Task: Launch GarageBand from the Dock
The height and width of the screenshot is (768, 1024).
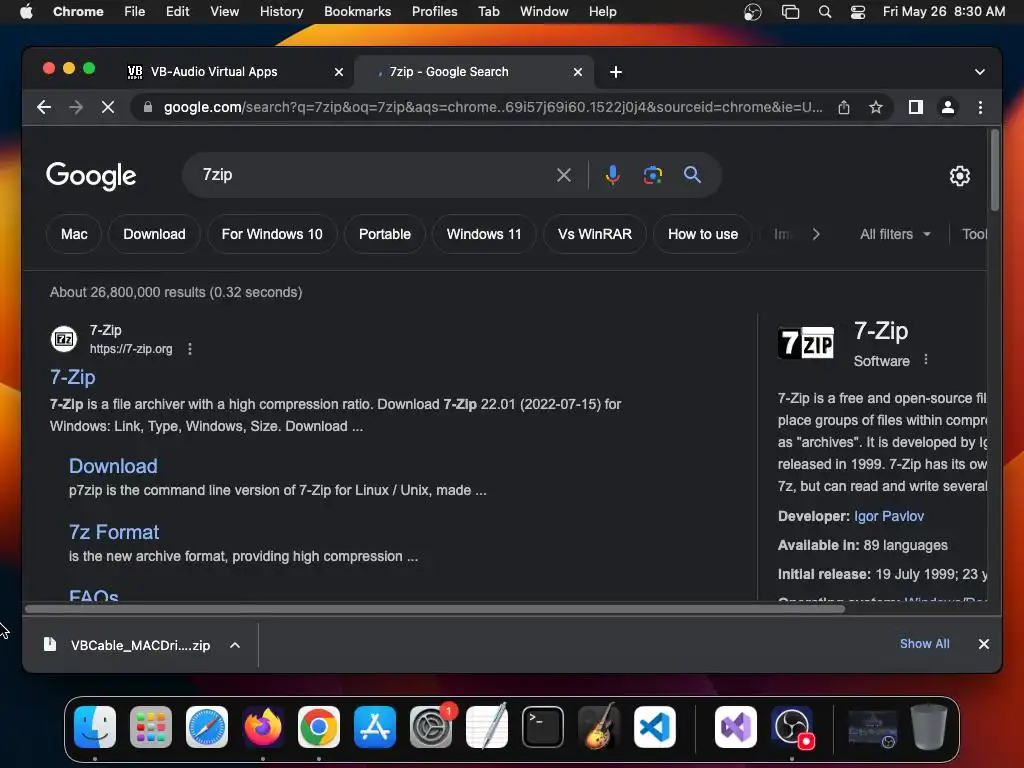Action: 599,727
